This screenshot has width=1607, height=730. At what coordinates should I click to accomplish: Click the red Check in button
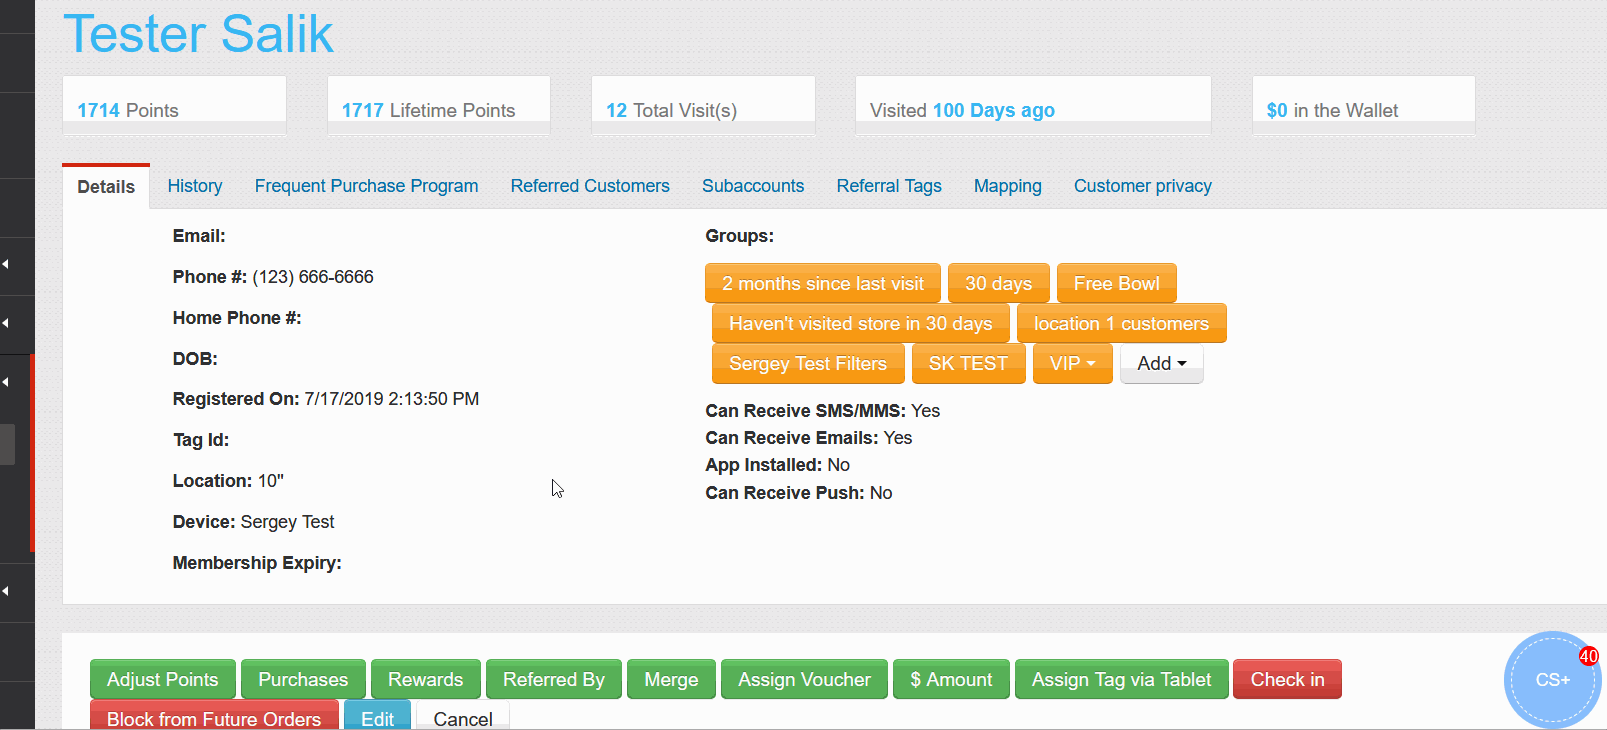1287,680
